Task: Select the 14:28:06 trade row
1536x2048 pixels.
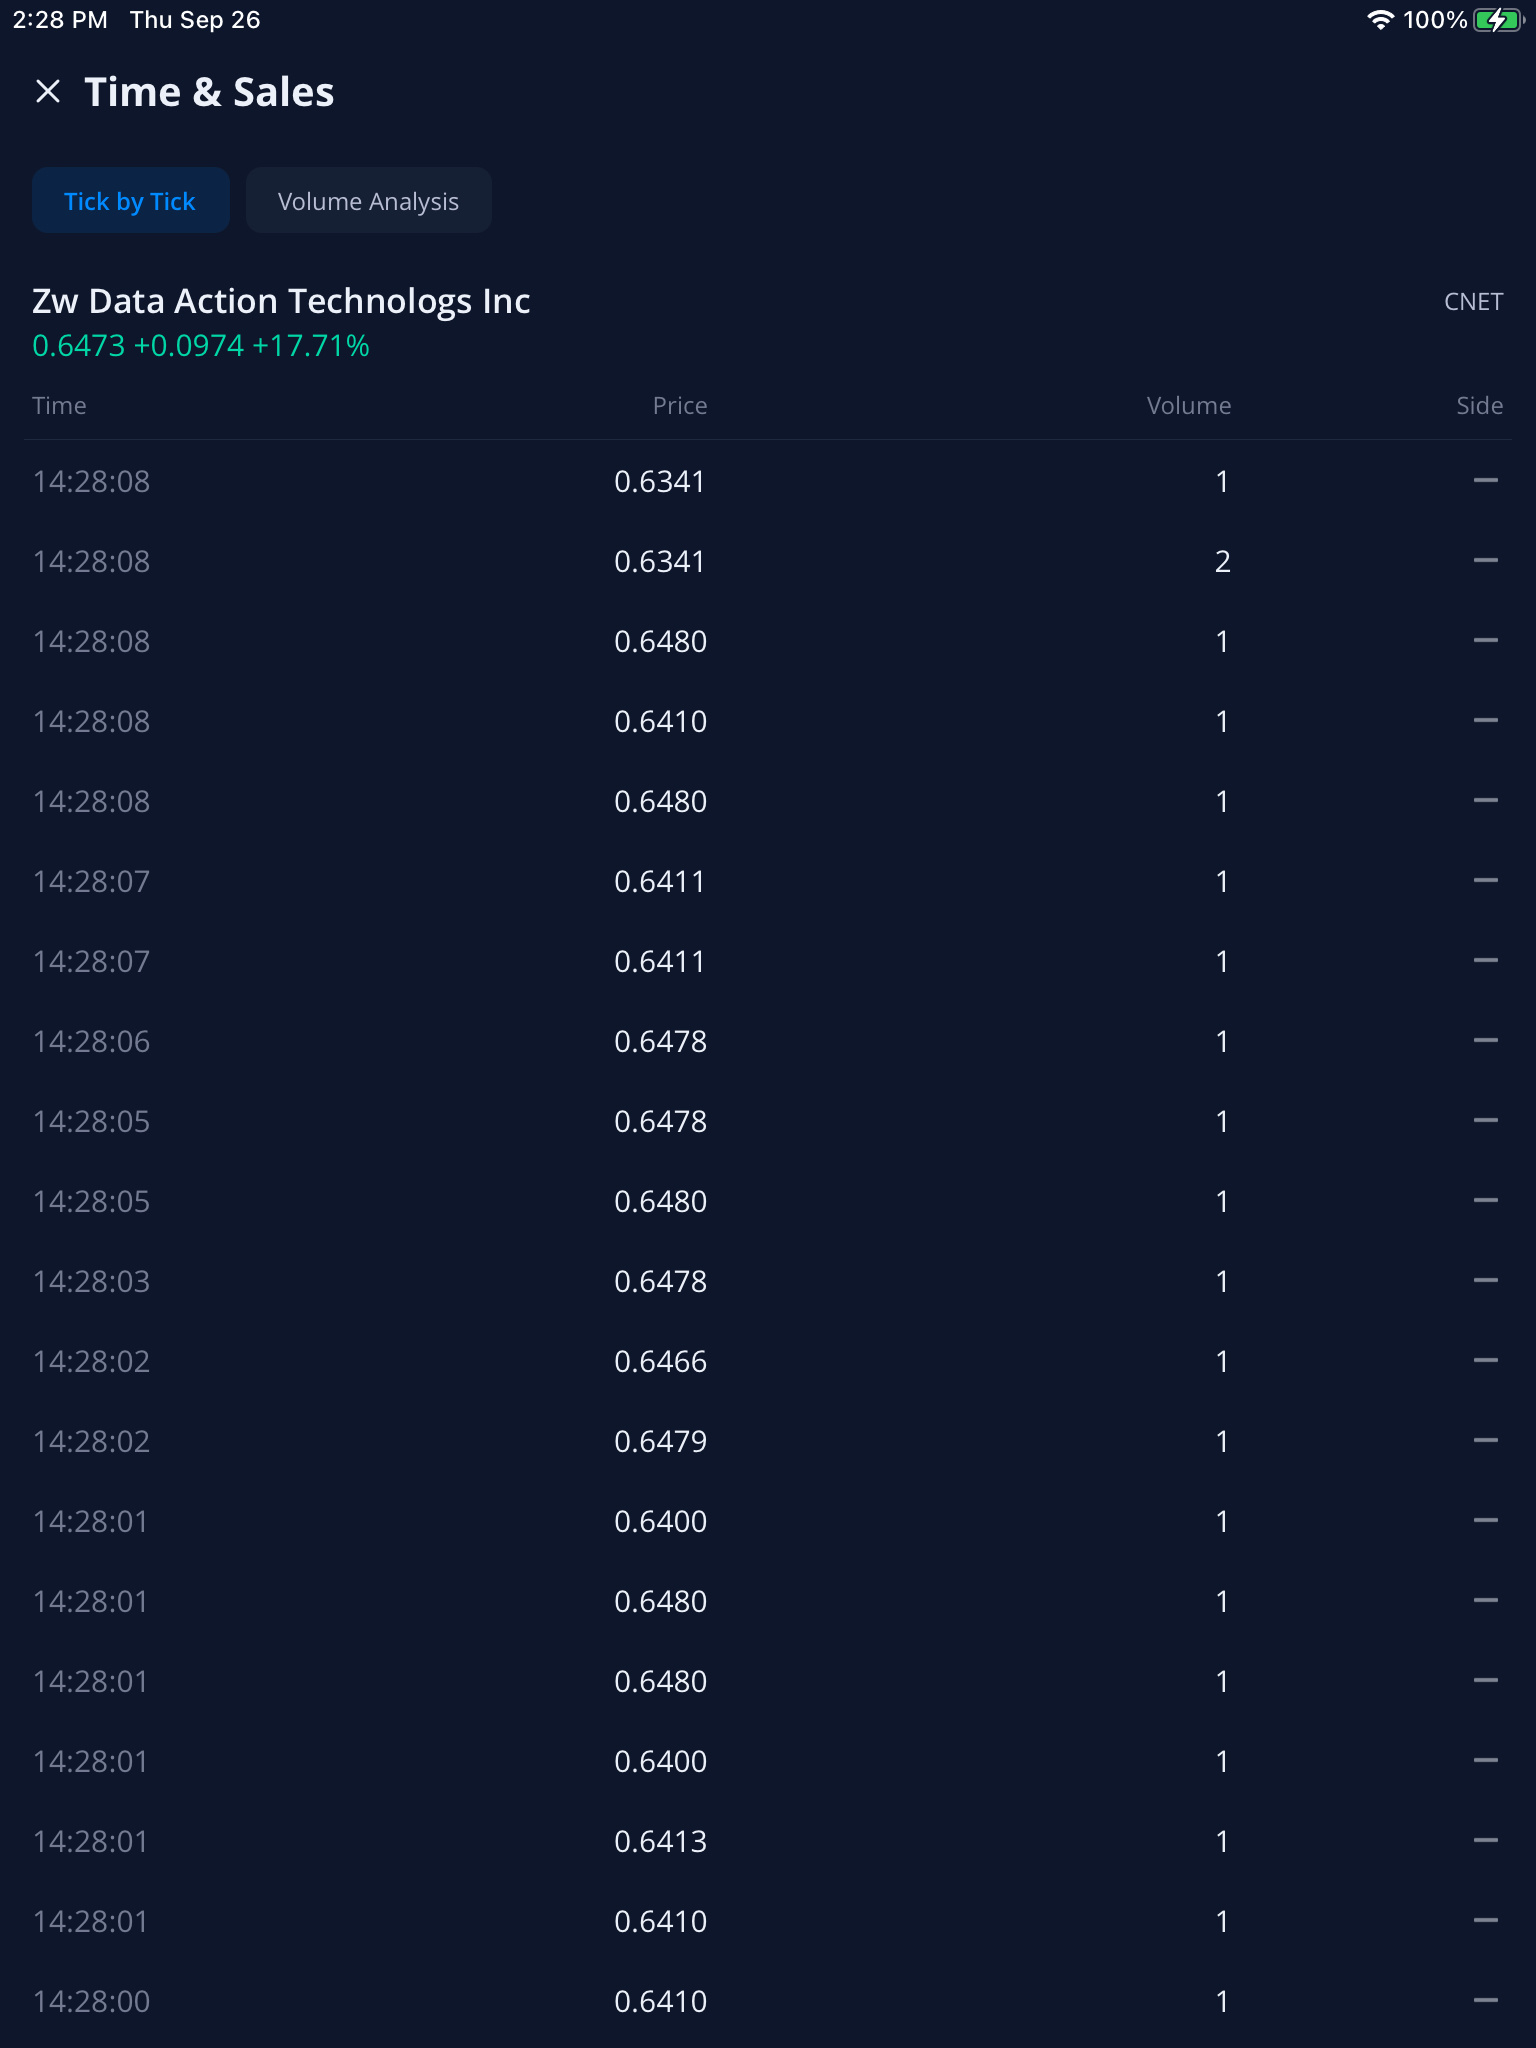Action: coord(768,1041)
